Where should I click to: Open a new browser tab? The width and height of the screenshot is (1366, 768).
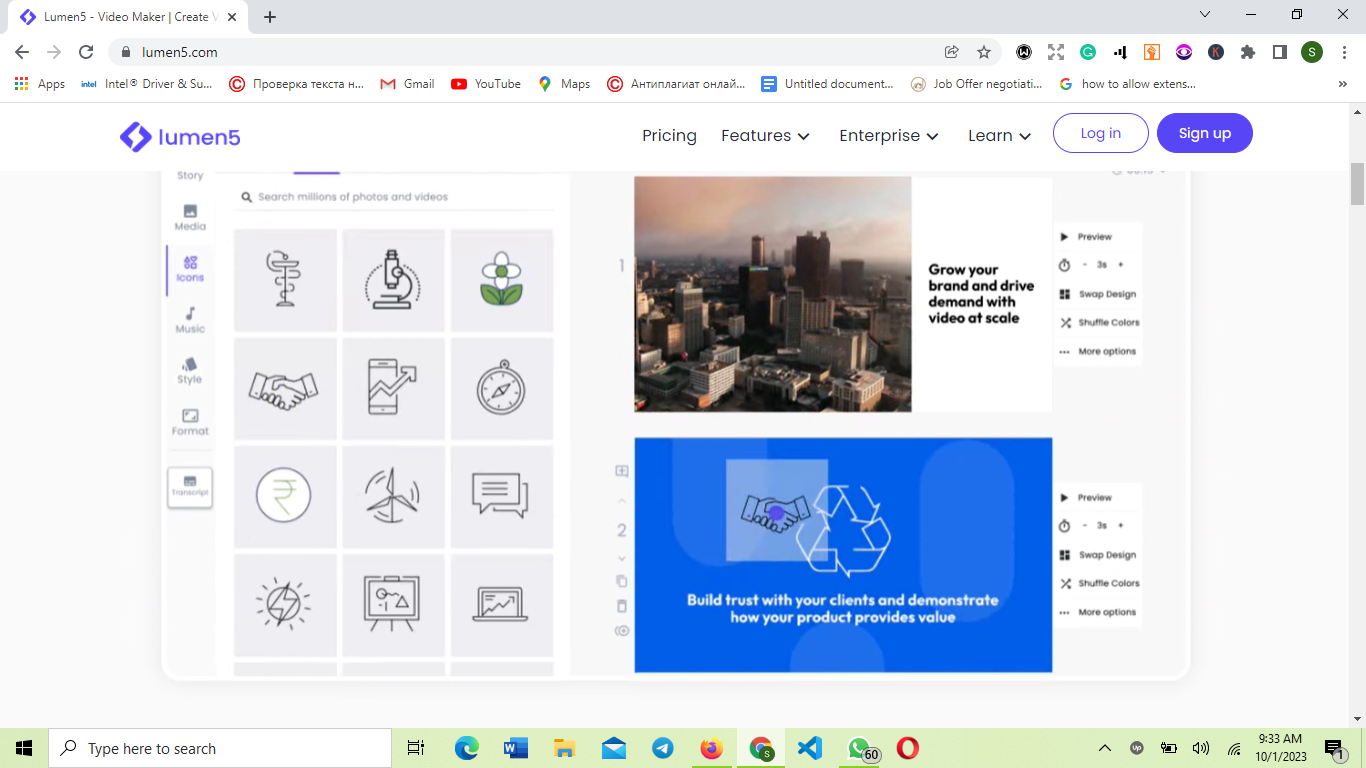coord(270,17)
